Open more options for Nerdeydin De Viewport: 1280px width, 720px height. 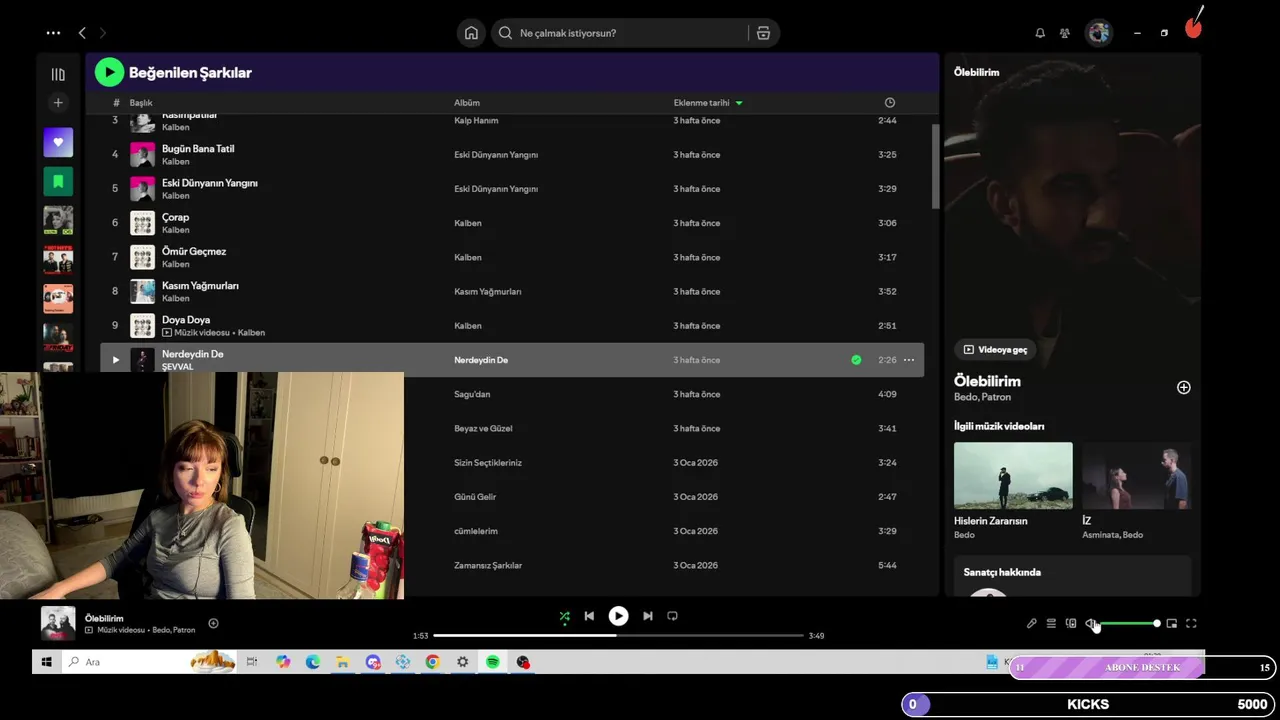909,360
